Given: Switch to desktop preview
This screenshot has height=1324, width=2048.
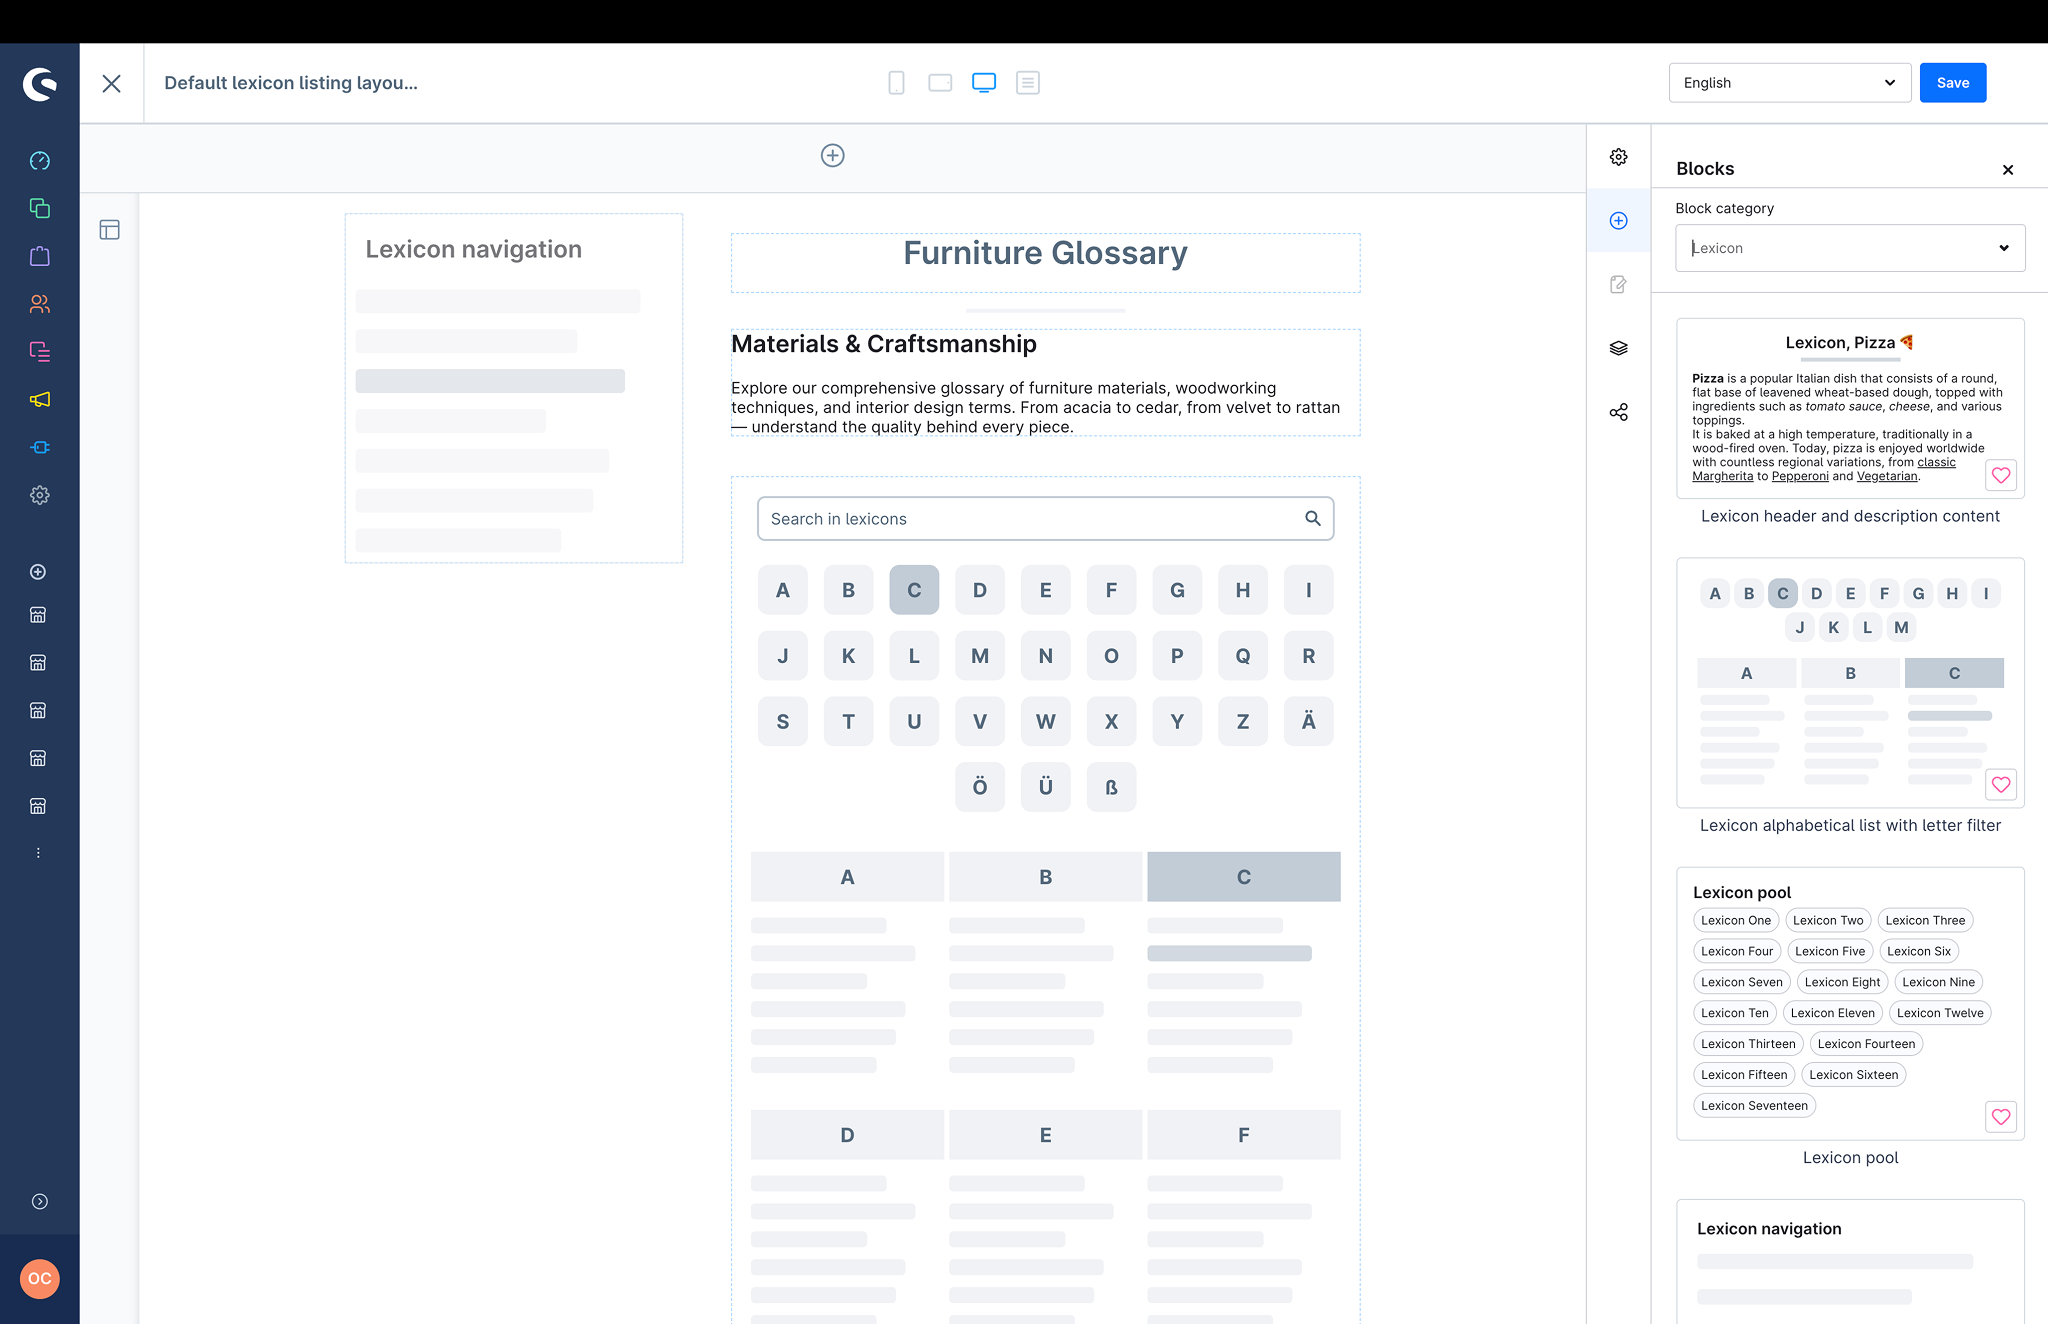Looking at the screenshot, I should 984,83.
